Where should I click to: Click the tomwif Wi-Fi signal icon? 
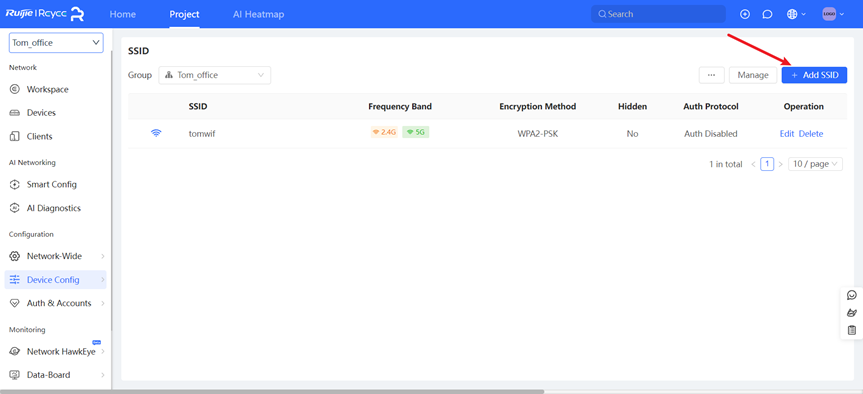[x=156, y=133]
